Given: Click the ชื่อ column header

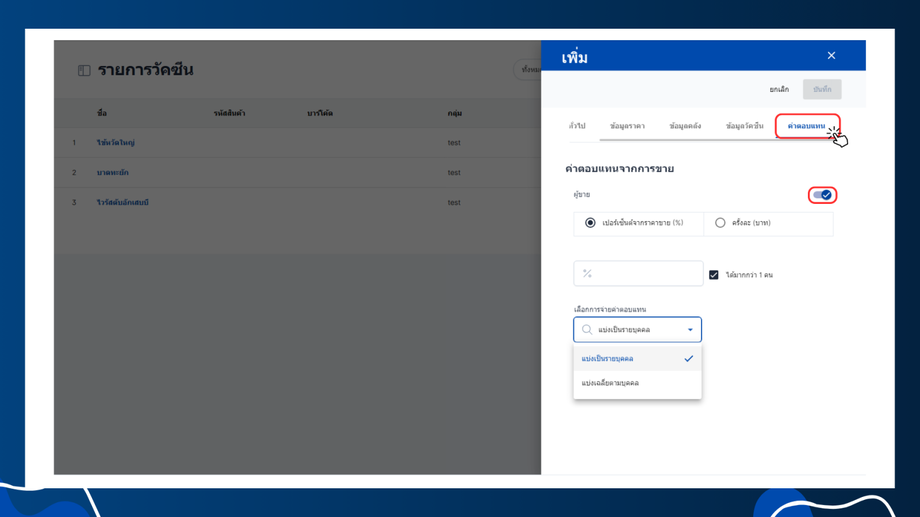Looking at the screenshot, I should tap(102, 113).
